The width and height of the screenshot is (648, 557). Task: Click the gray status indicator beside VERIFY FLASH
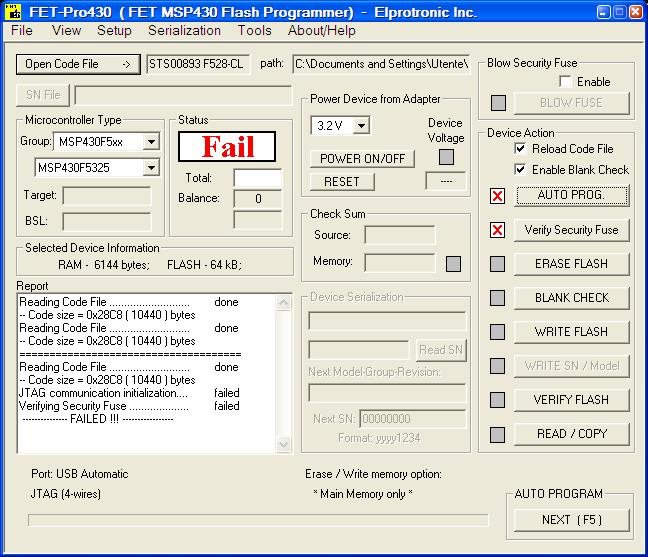pyautogui.click(x=497, y=400)
